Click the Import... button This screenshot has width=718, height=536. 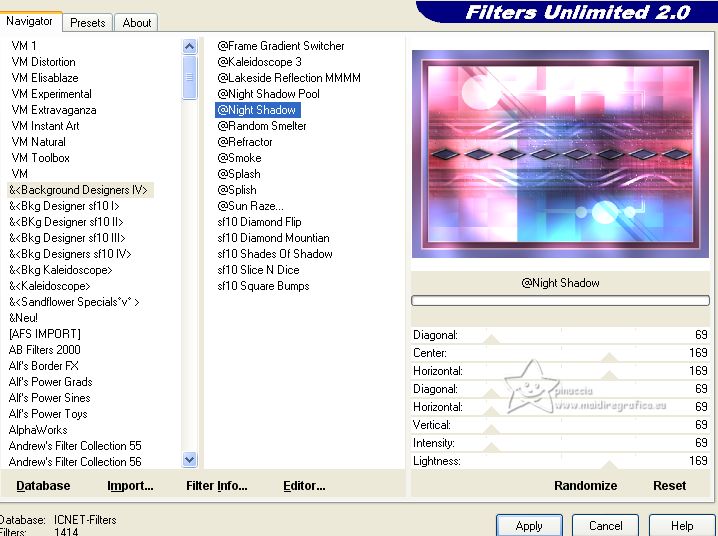[130, 486]
